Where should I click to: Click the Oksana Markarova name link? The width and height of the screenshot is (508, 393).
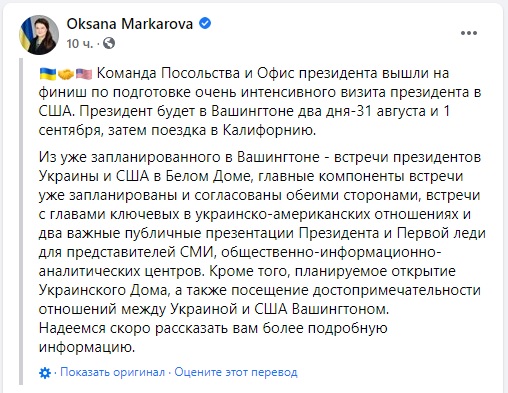[130, 24]
